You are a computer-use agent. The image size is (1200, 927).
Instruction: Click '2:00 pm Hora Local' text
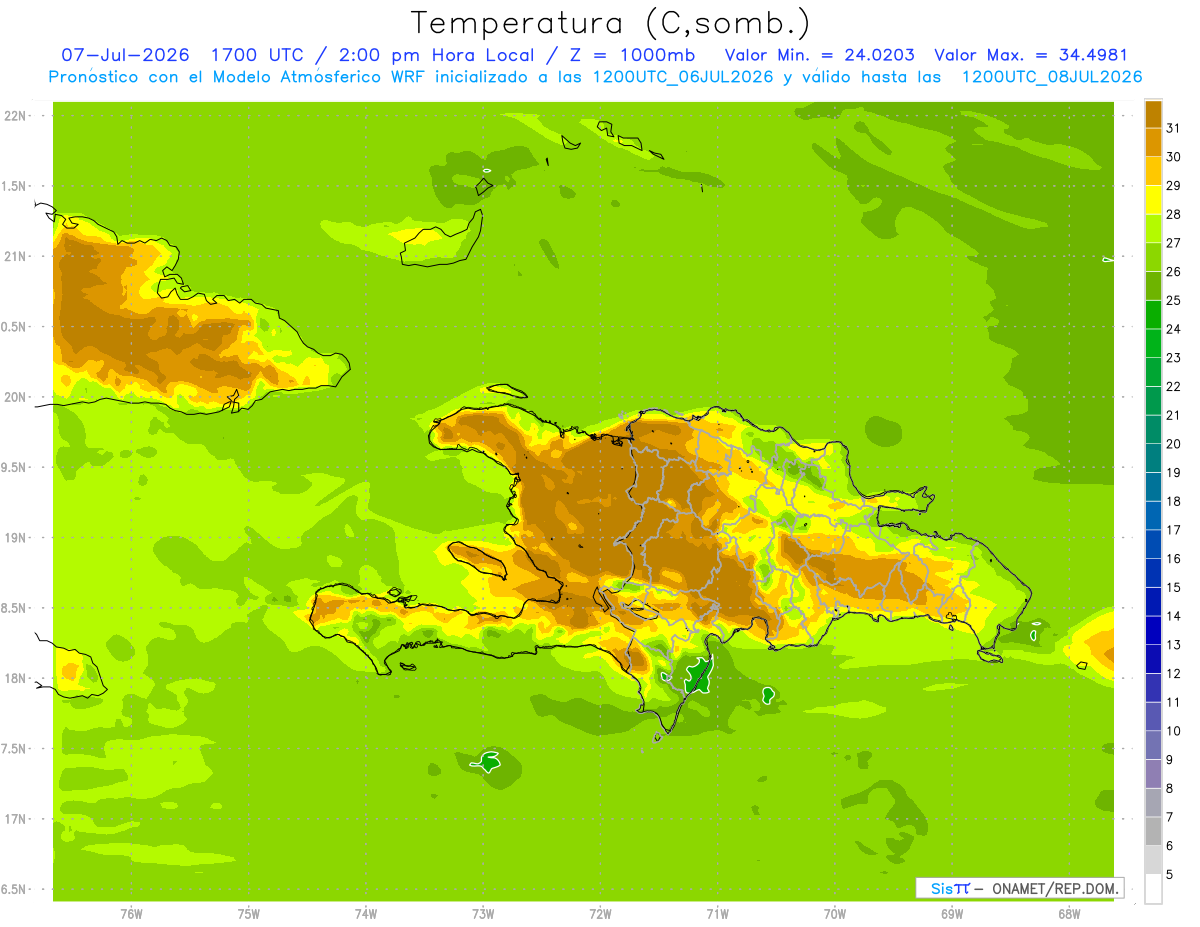click(x=436, y=55)
